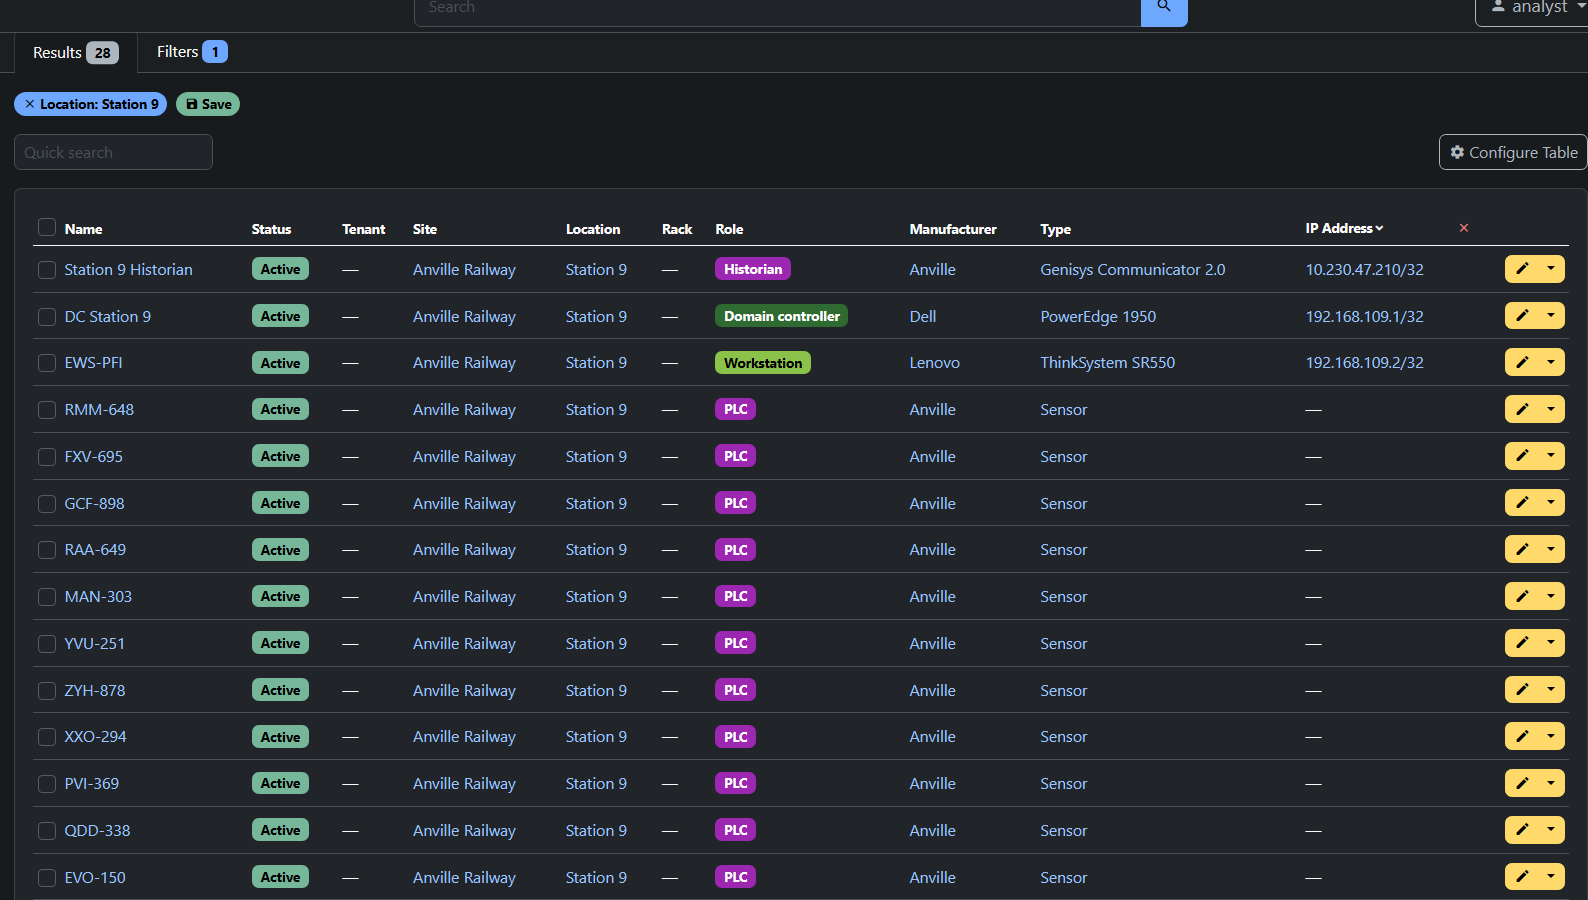The image size is (1588, 900).
Task: Select the MAN-303 row checkbox
Action: click(47, 597)
